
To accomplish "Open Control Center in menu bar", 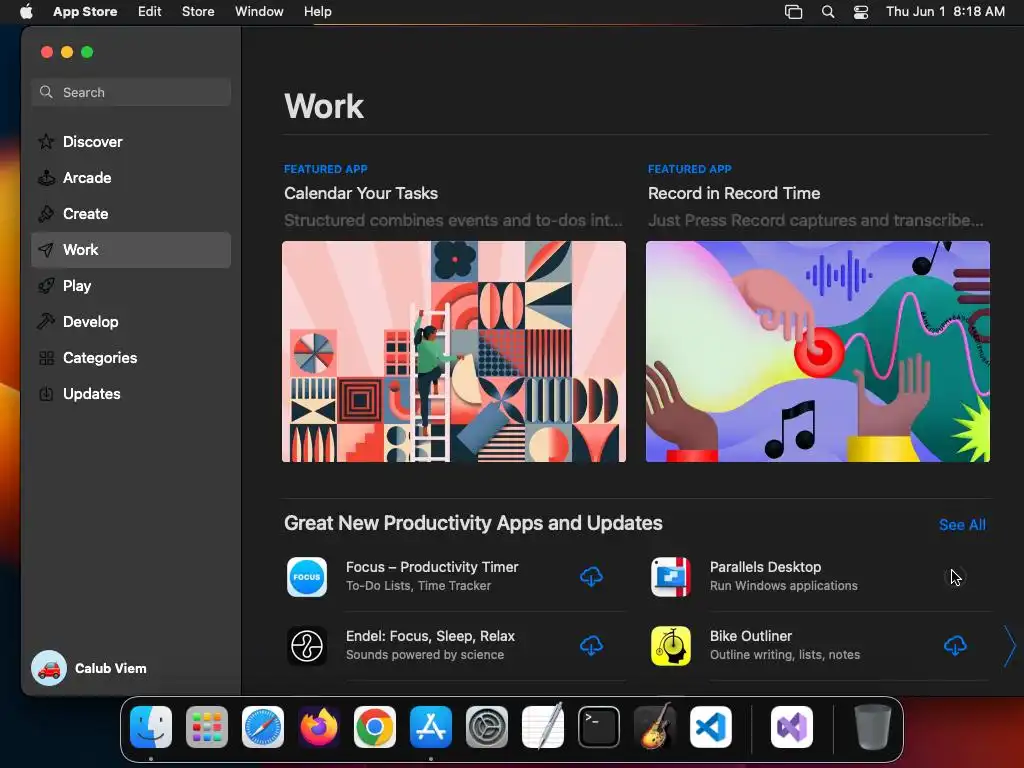I will pos(861,12).
